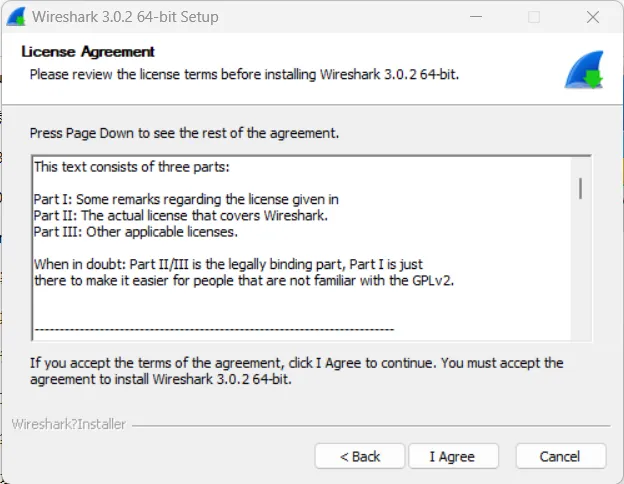The image size is (624, 484).
Task: Click the "Press Page Down" instruction text
Action: (185, 133)
